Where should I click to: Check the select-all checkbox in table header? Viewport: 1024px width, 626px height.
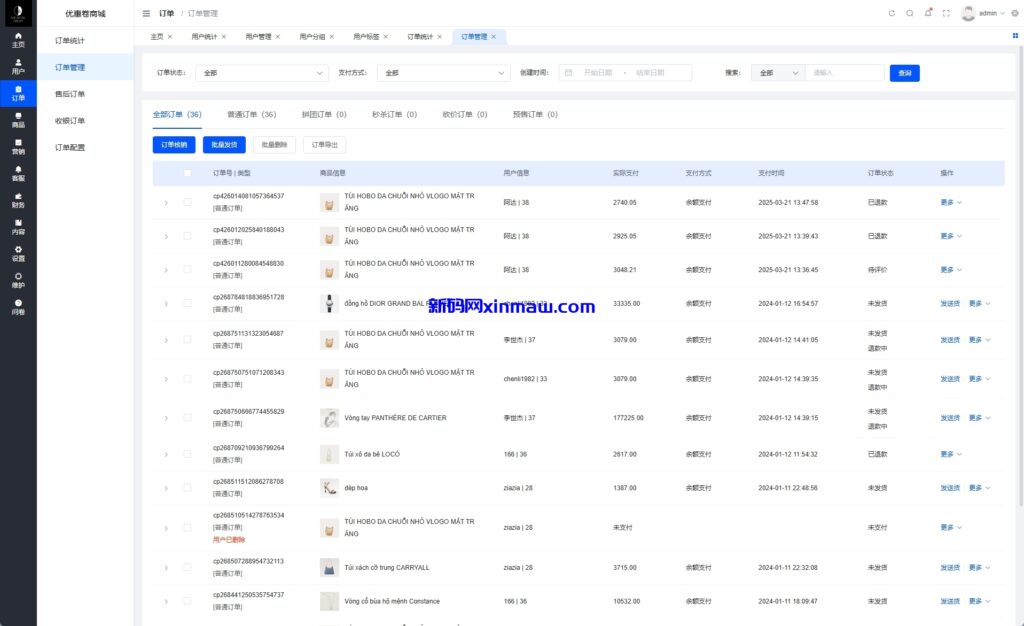tap(186, 173)
